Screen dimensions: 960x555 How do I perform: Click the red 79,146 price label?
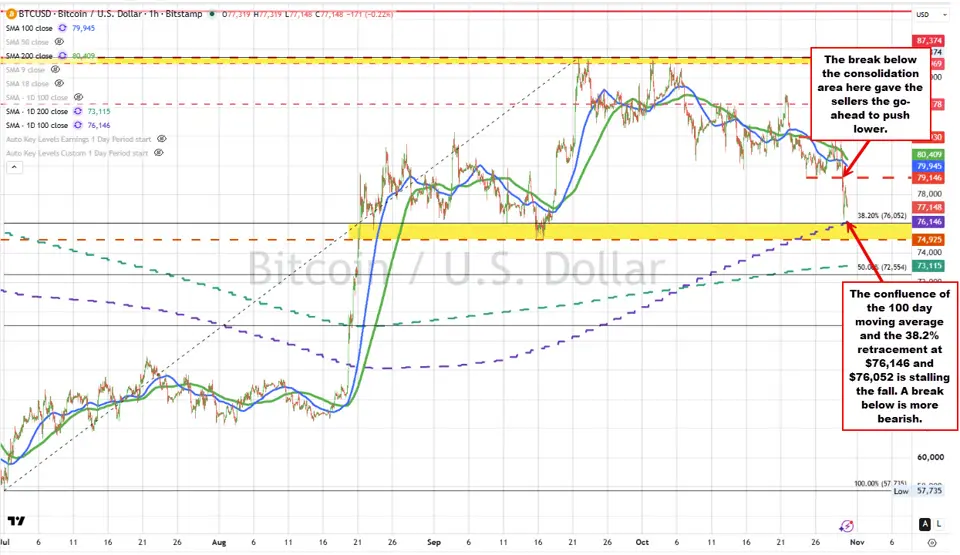tap(929, 178)
